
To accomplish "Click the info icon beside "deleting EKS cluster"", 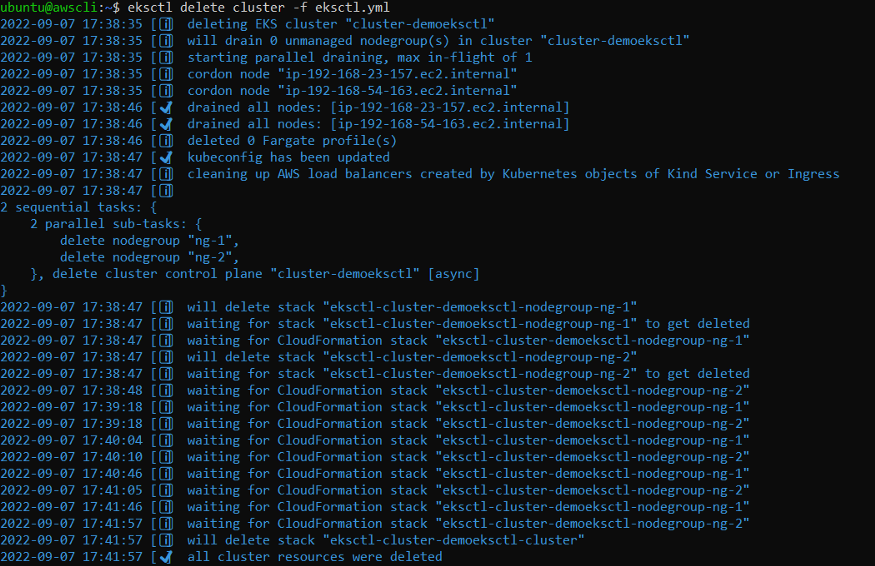I will tap(165, 24).
